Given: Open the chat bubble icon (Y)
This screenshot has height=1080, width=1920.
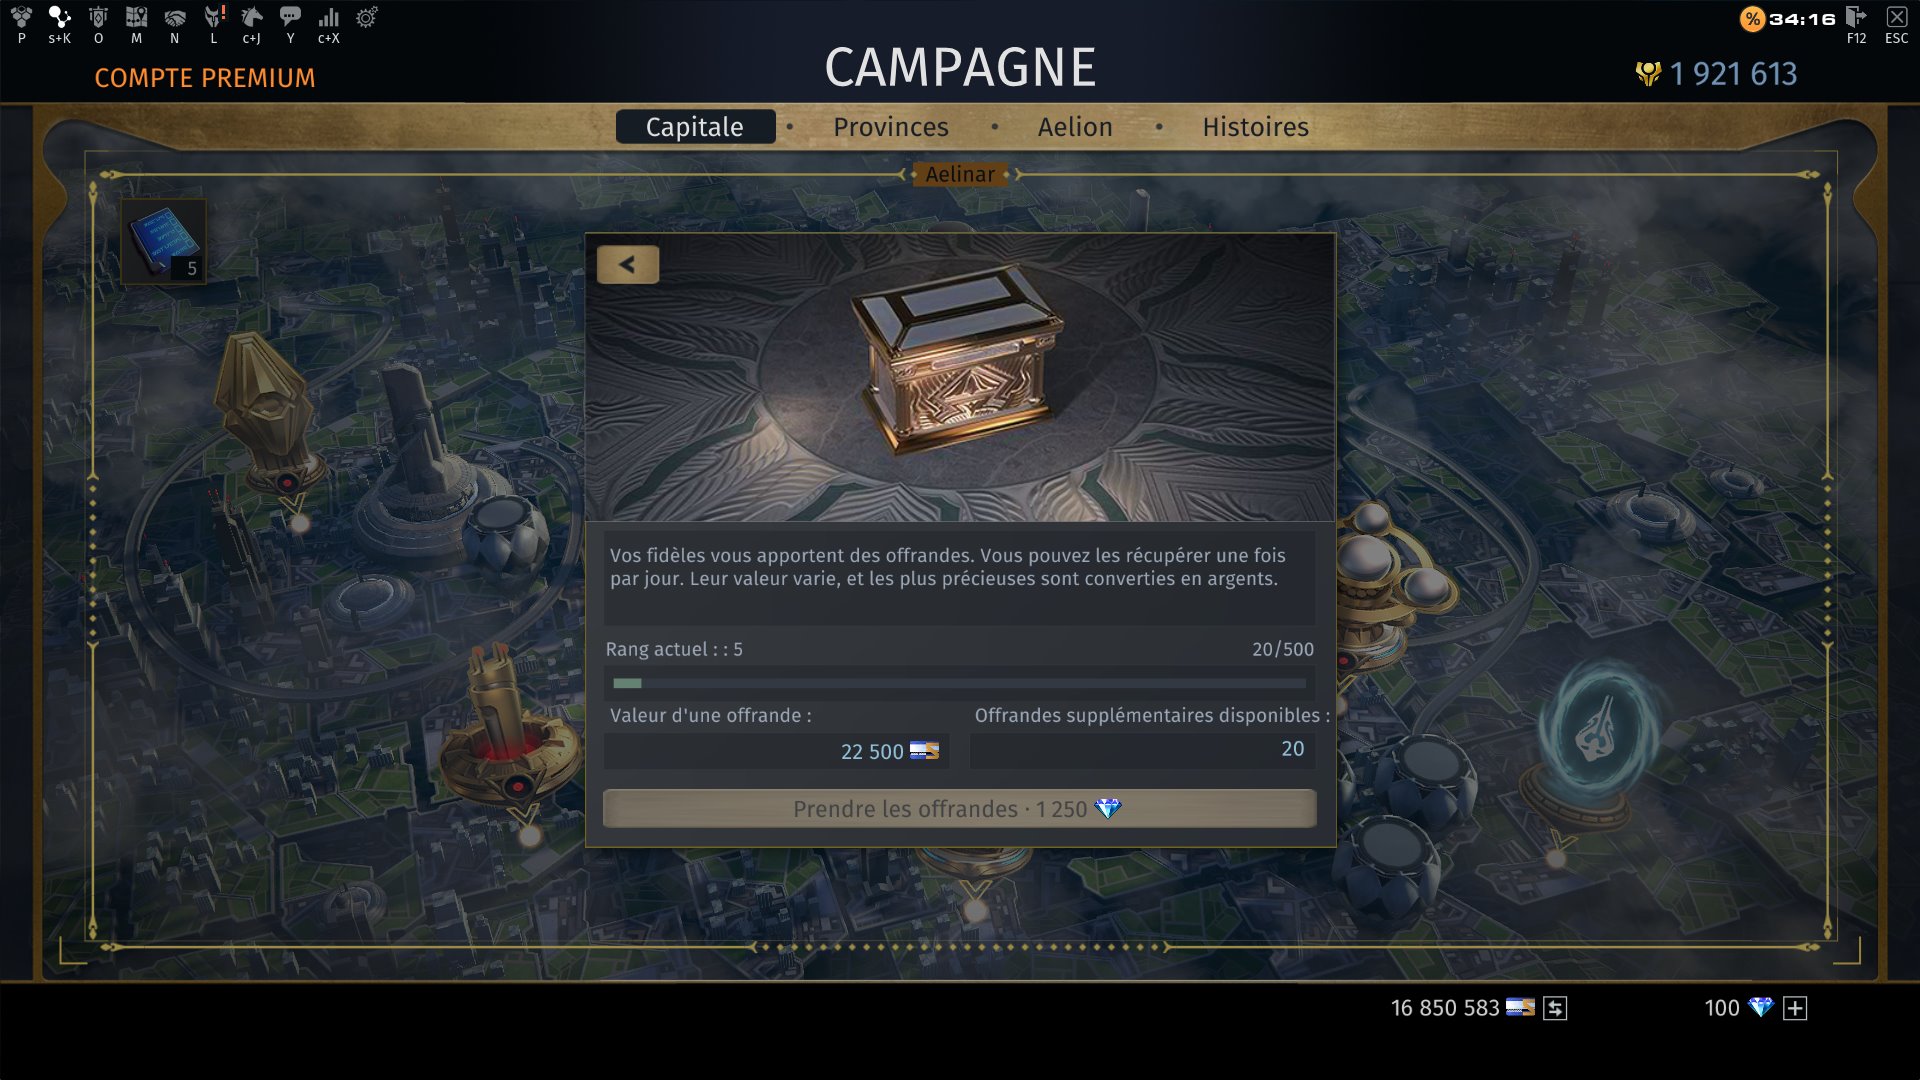Looking at the screenshot, I should [290, 18].
